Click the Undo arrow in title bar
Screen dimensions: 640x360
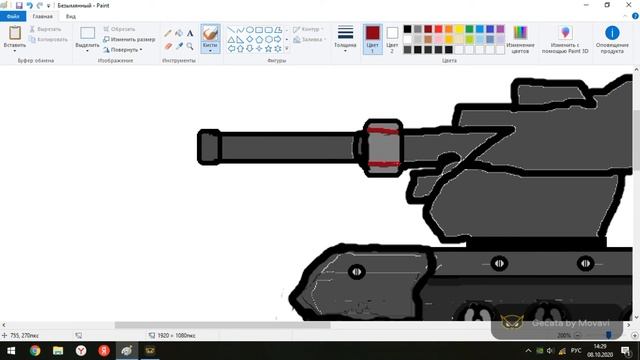pos(29,5)
